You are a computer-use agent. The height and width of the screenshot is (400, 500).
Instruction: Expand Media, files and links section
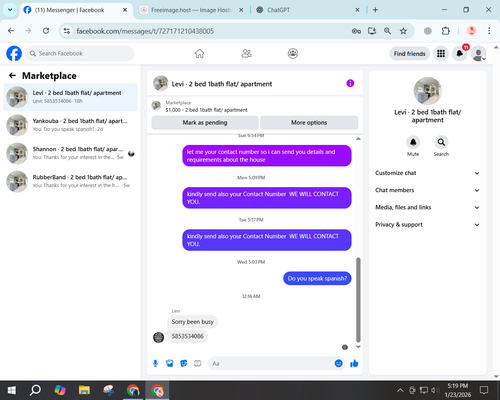[428, 207]
